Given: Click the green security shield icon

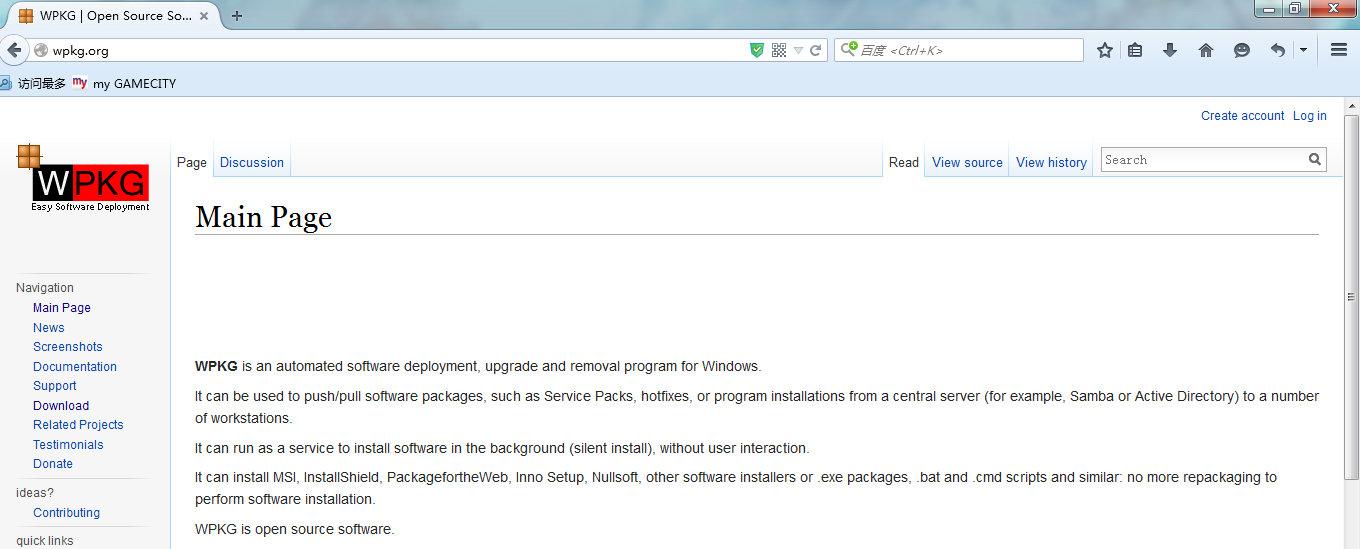Looking at the screenshot, I should click(x=757, y=50).
